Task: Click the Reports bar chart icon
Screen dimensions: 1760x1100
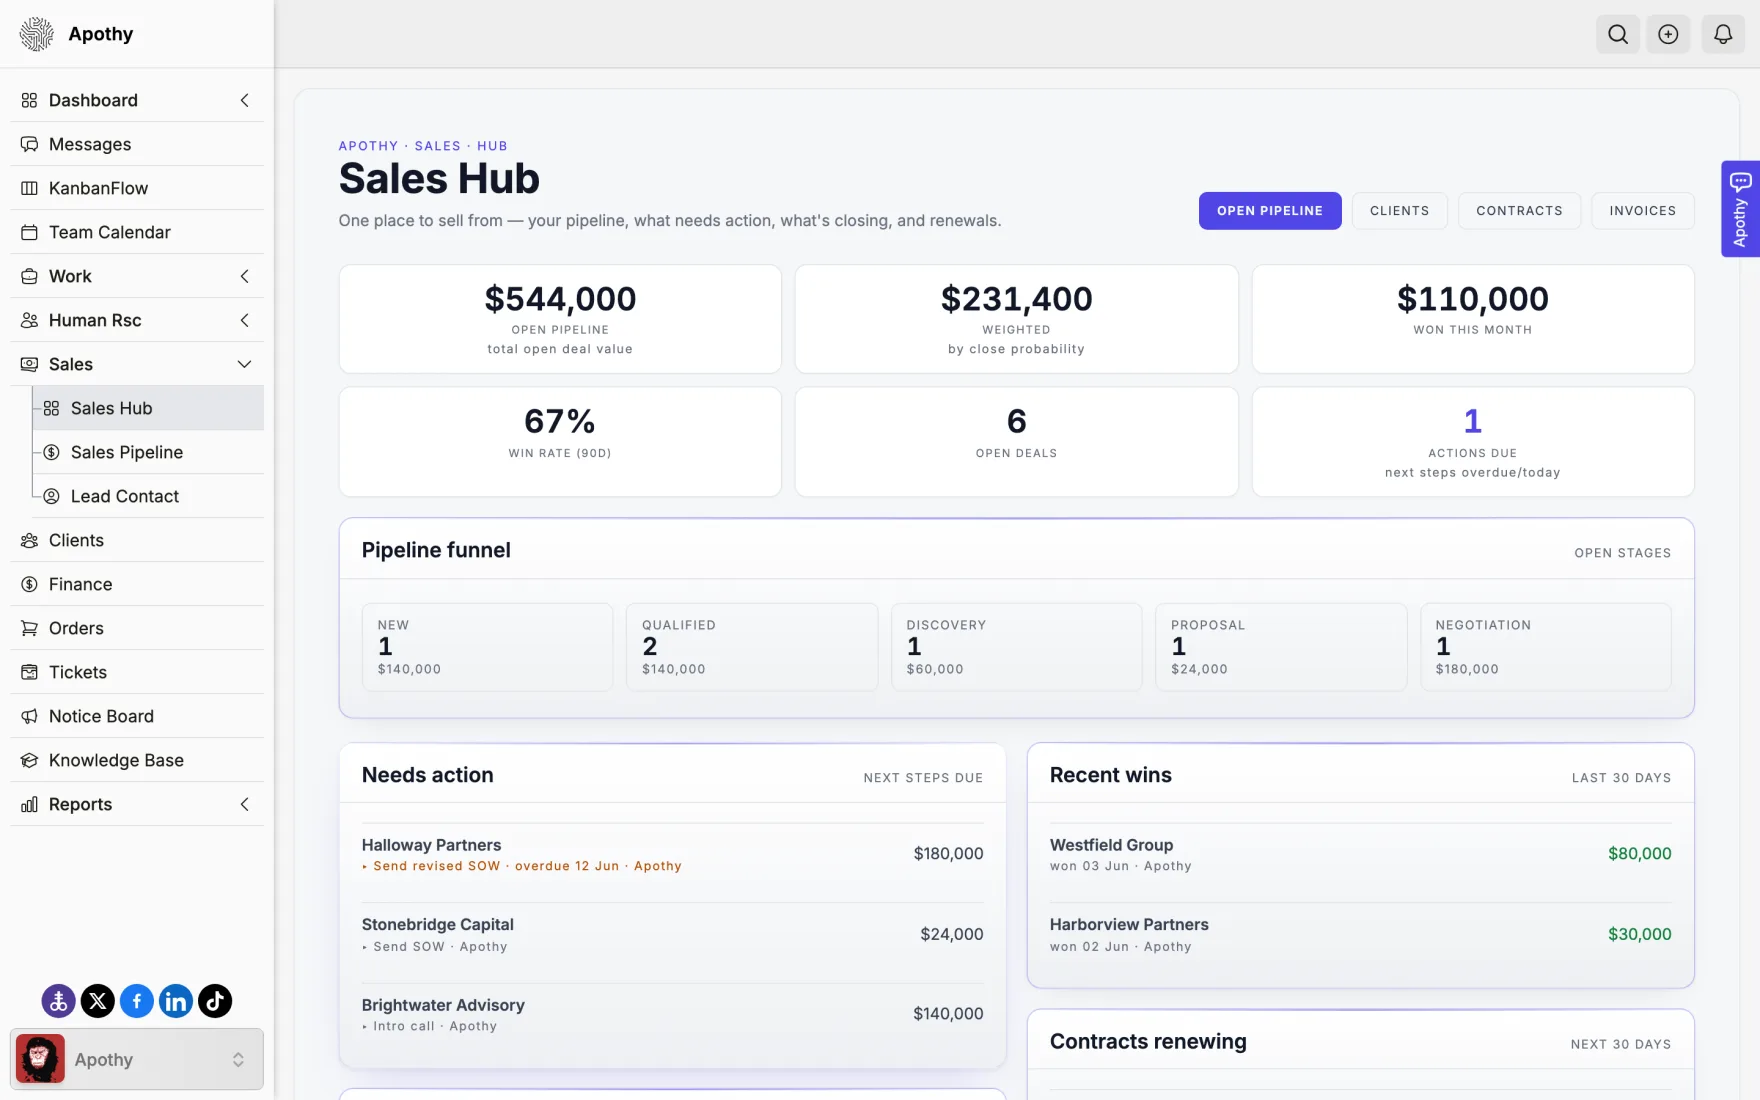Action: coord(29,804)
